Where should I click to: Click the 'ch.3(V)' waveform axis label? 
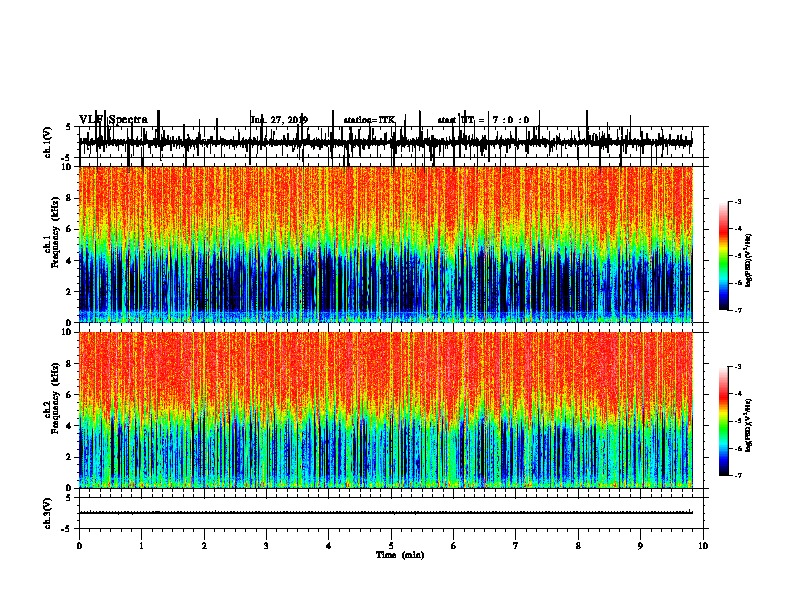(x=47, y=513)
